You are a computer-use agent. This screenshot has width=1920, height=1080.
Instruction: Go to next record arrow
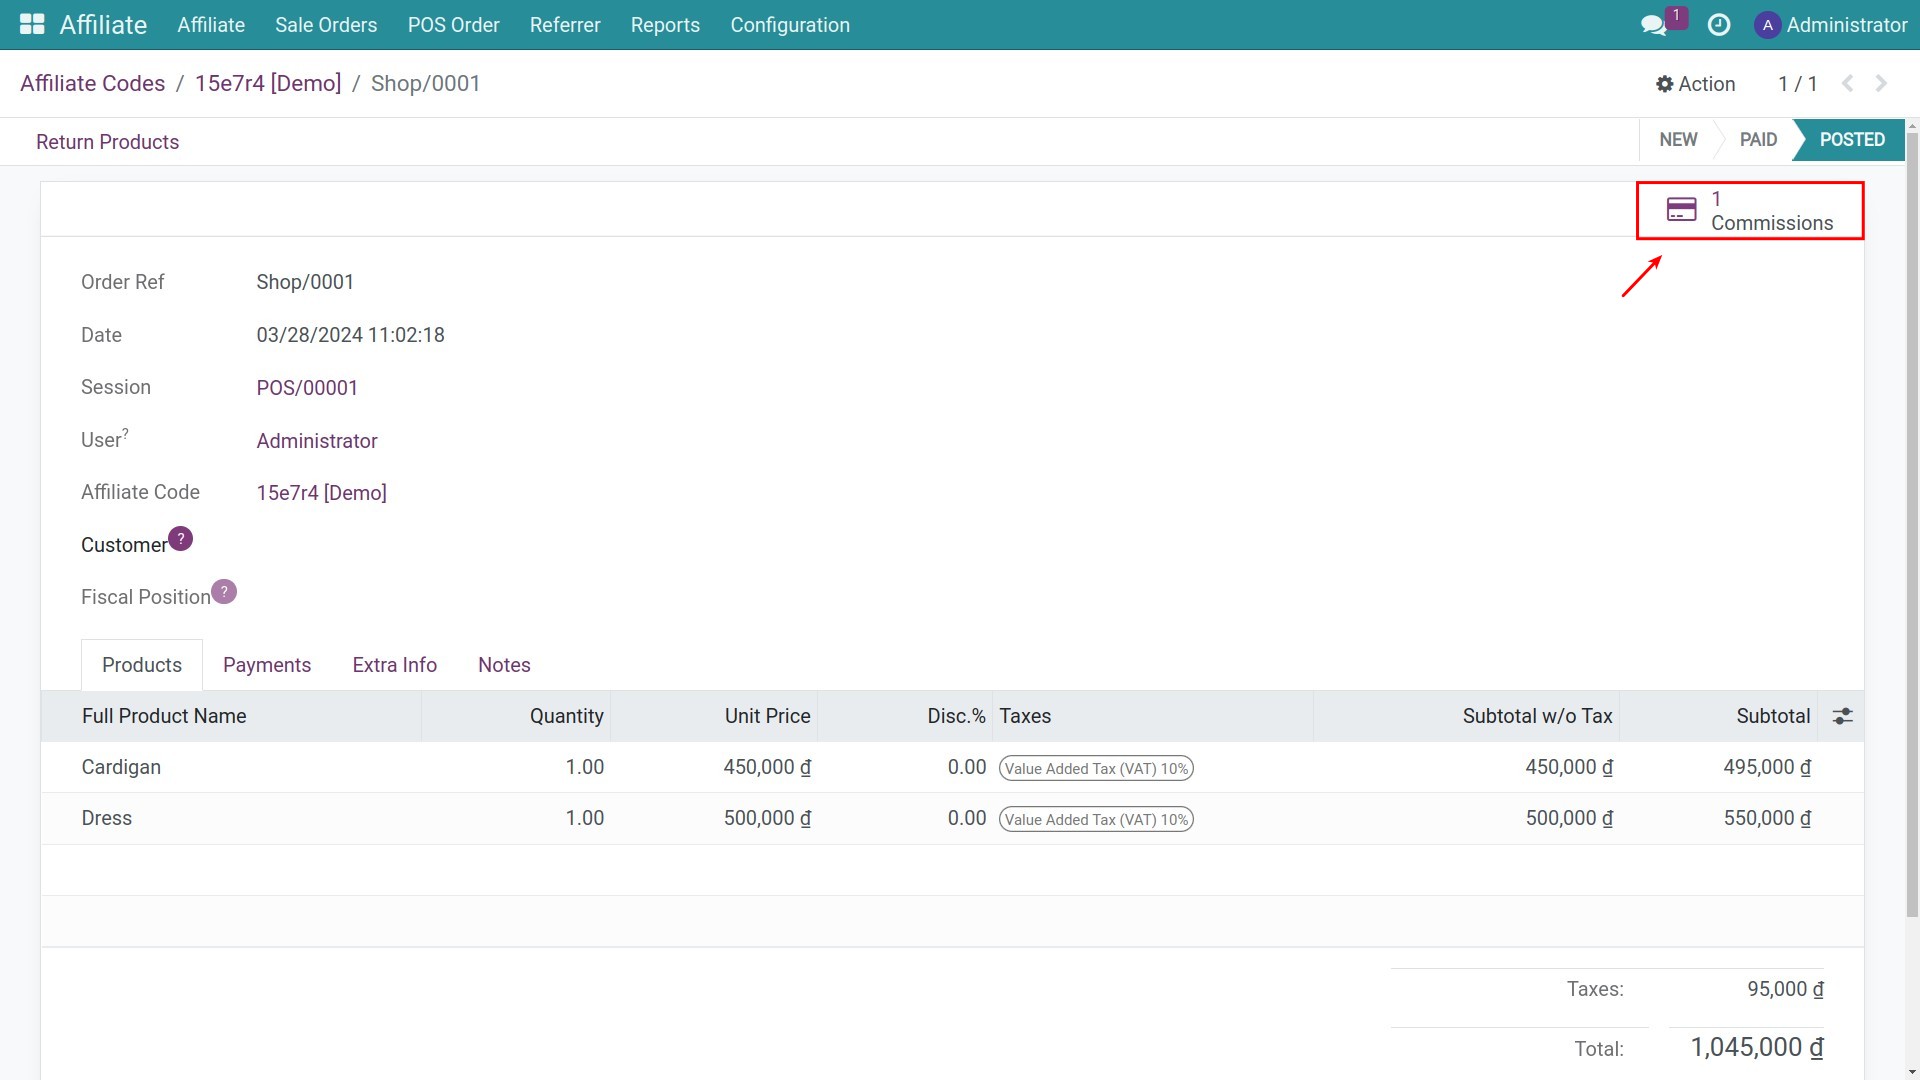click(1881, 84)
